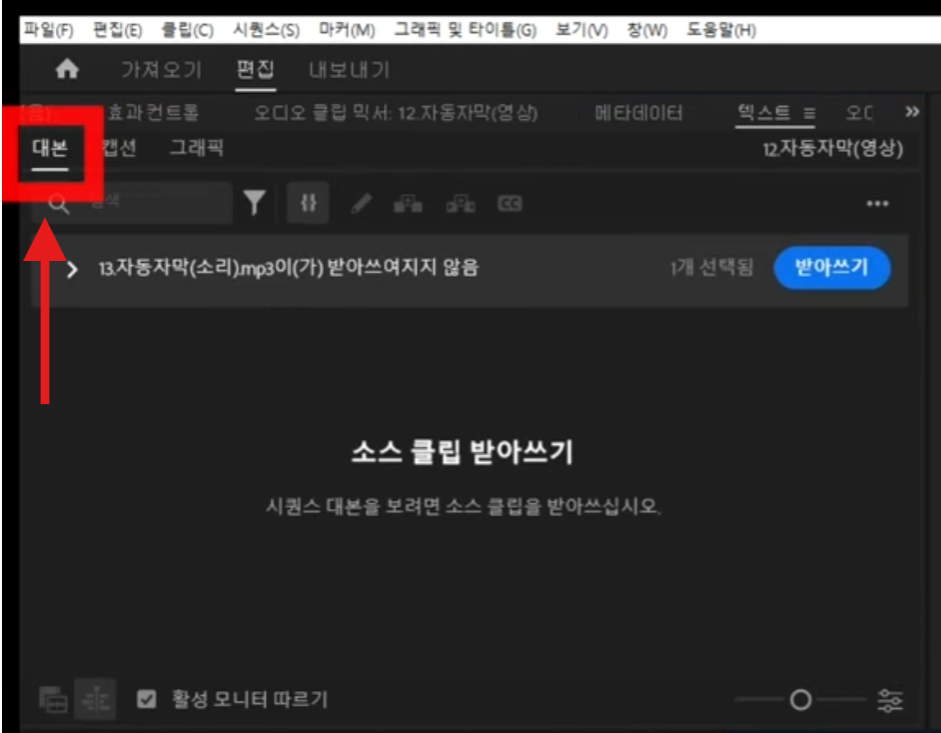The image size is (941, 733).
Task: Toggle the caption track visibility icon bottom left
Action: tap(55, 700)
